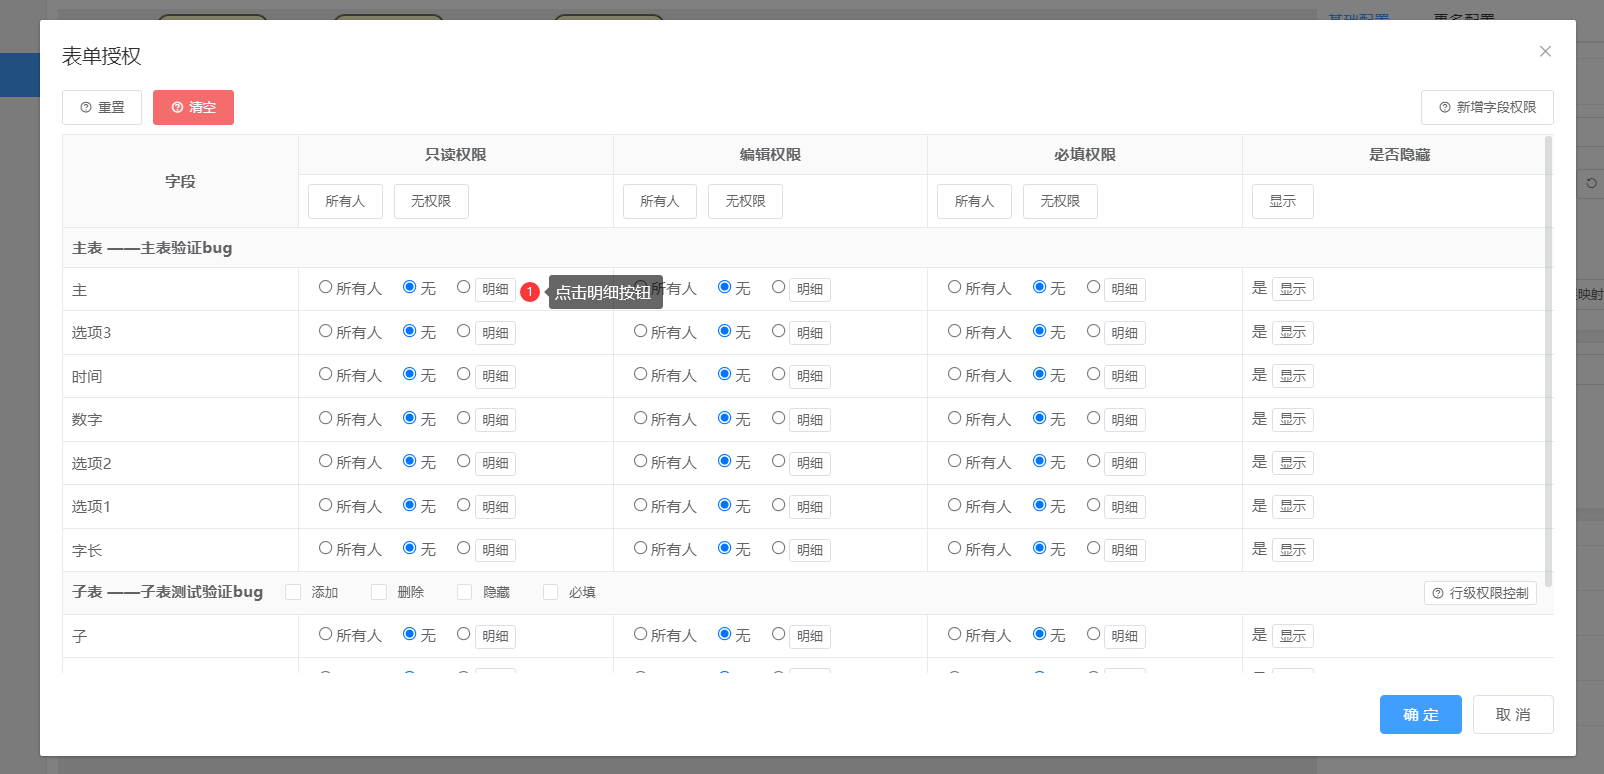1604x774 pixels.
Task: Click 显示 button in the 数字 row
Action: (1292, 420)
